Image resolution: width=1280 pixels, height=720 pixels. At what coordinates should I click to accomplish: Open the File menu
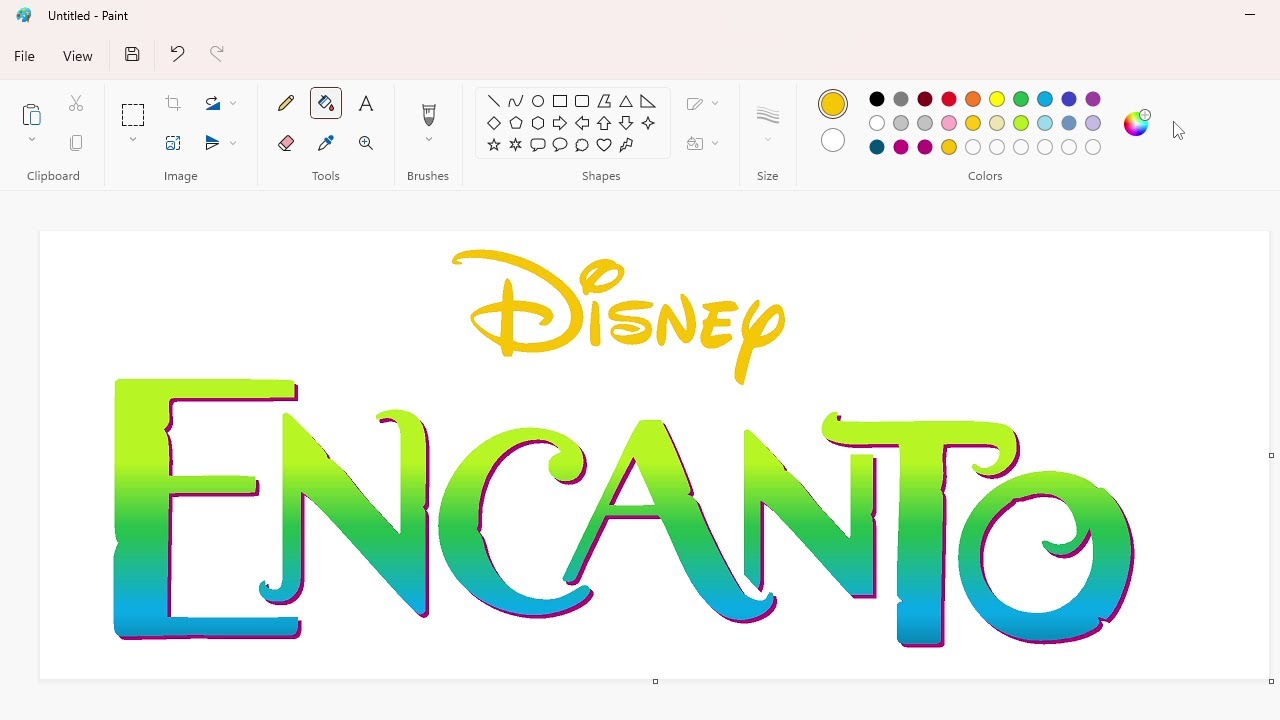(x=25, y=56)
